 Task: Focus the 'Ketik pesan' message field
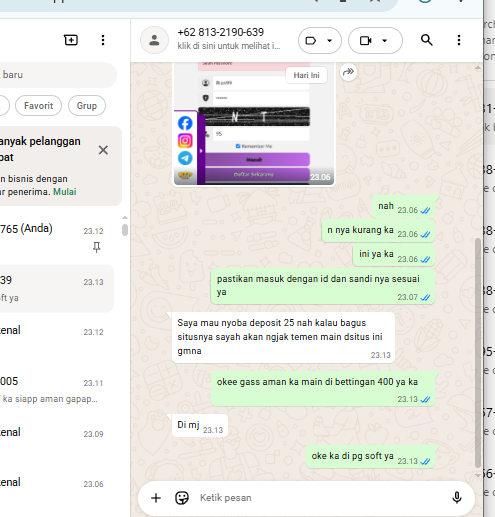pyautogui.click(x=320, y=498)
